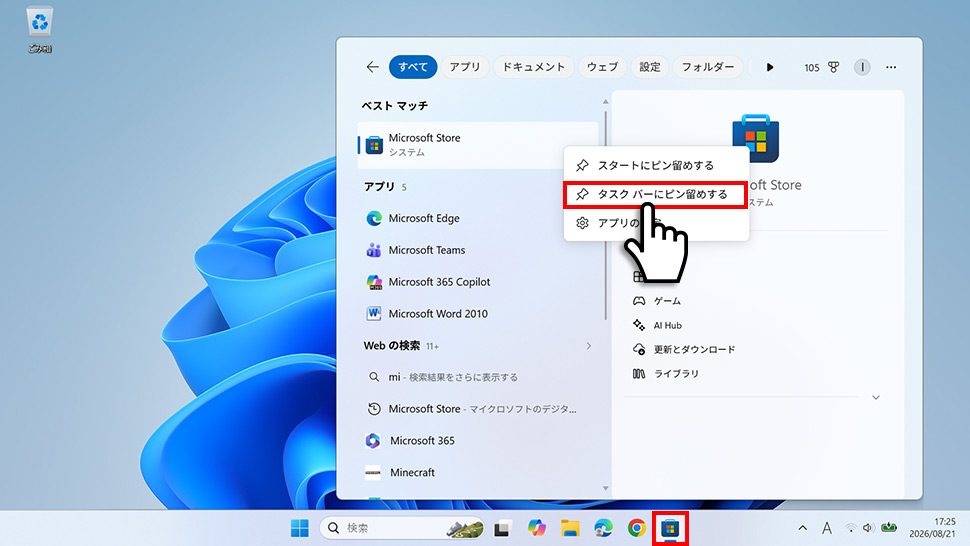
Task: Click the AI Hub sparkle icon
Action: [639, 325]
